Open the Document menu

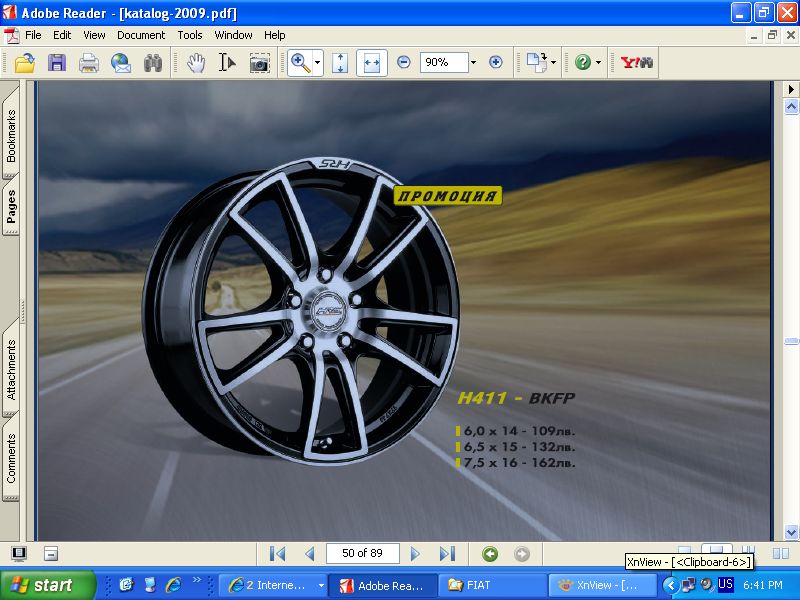[x=140, y=35]
